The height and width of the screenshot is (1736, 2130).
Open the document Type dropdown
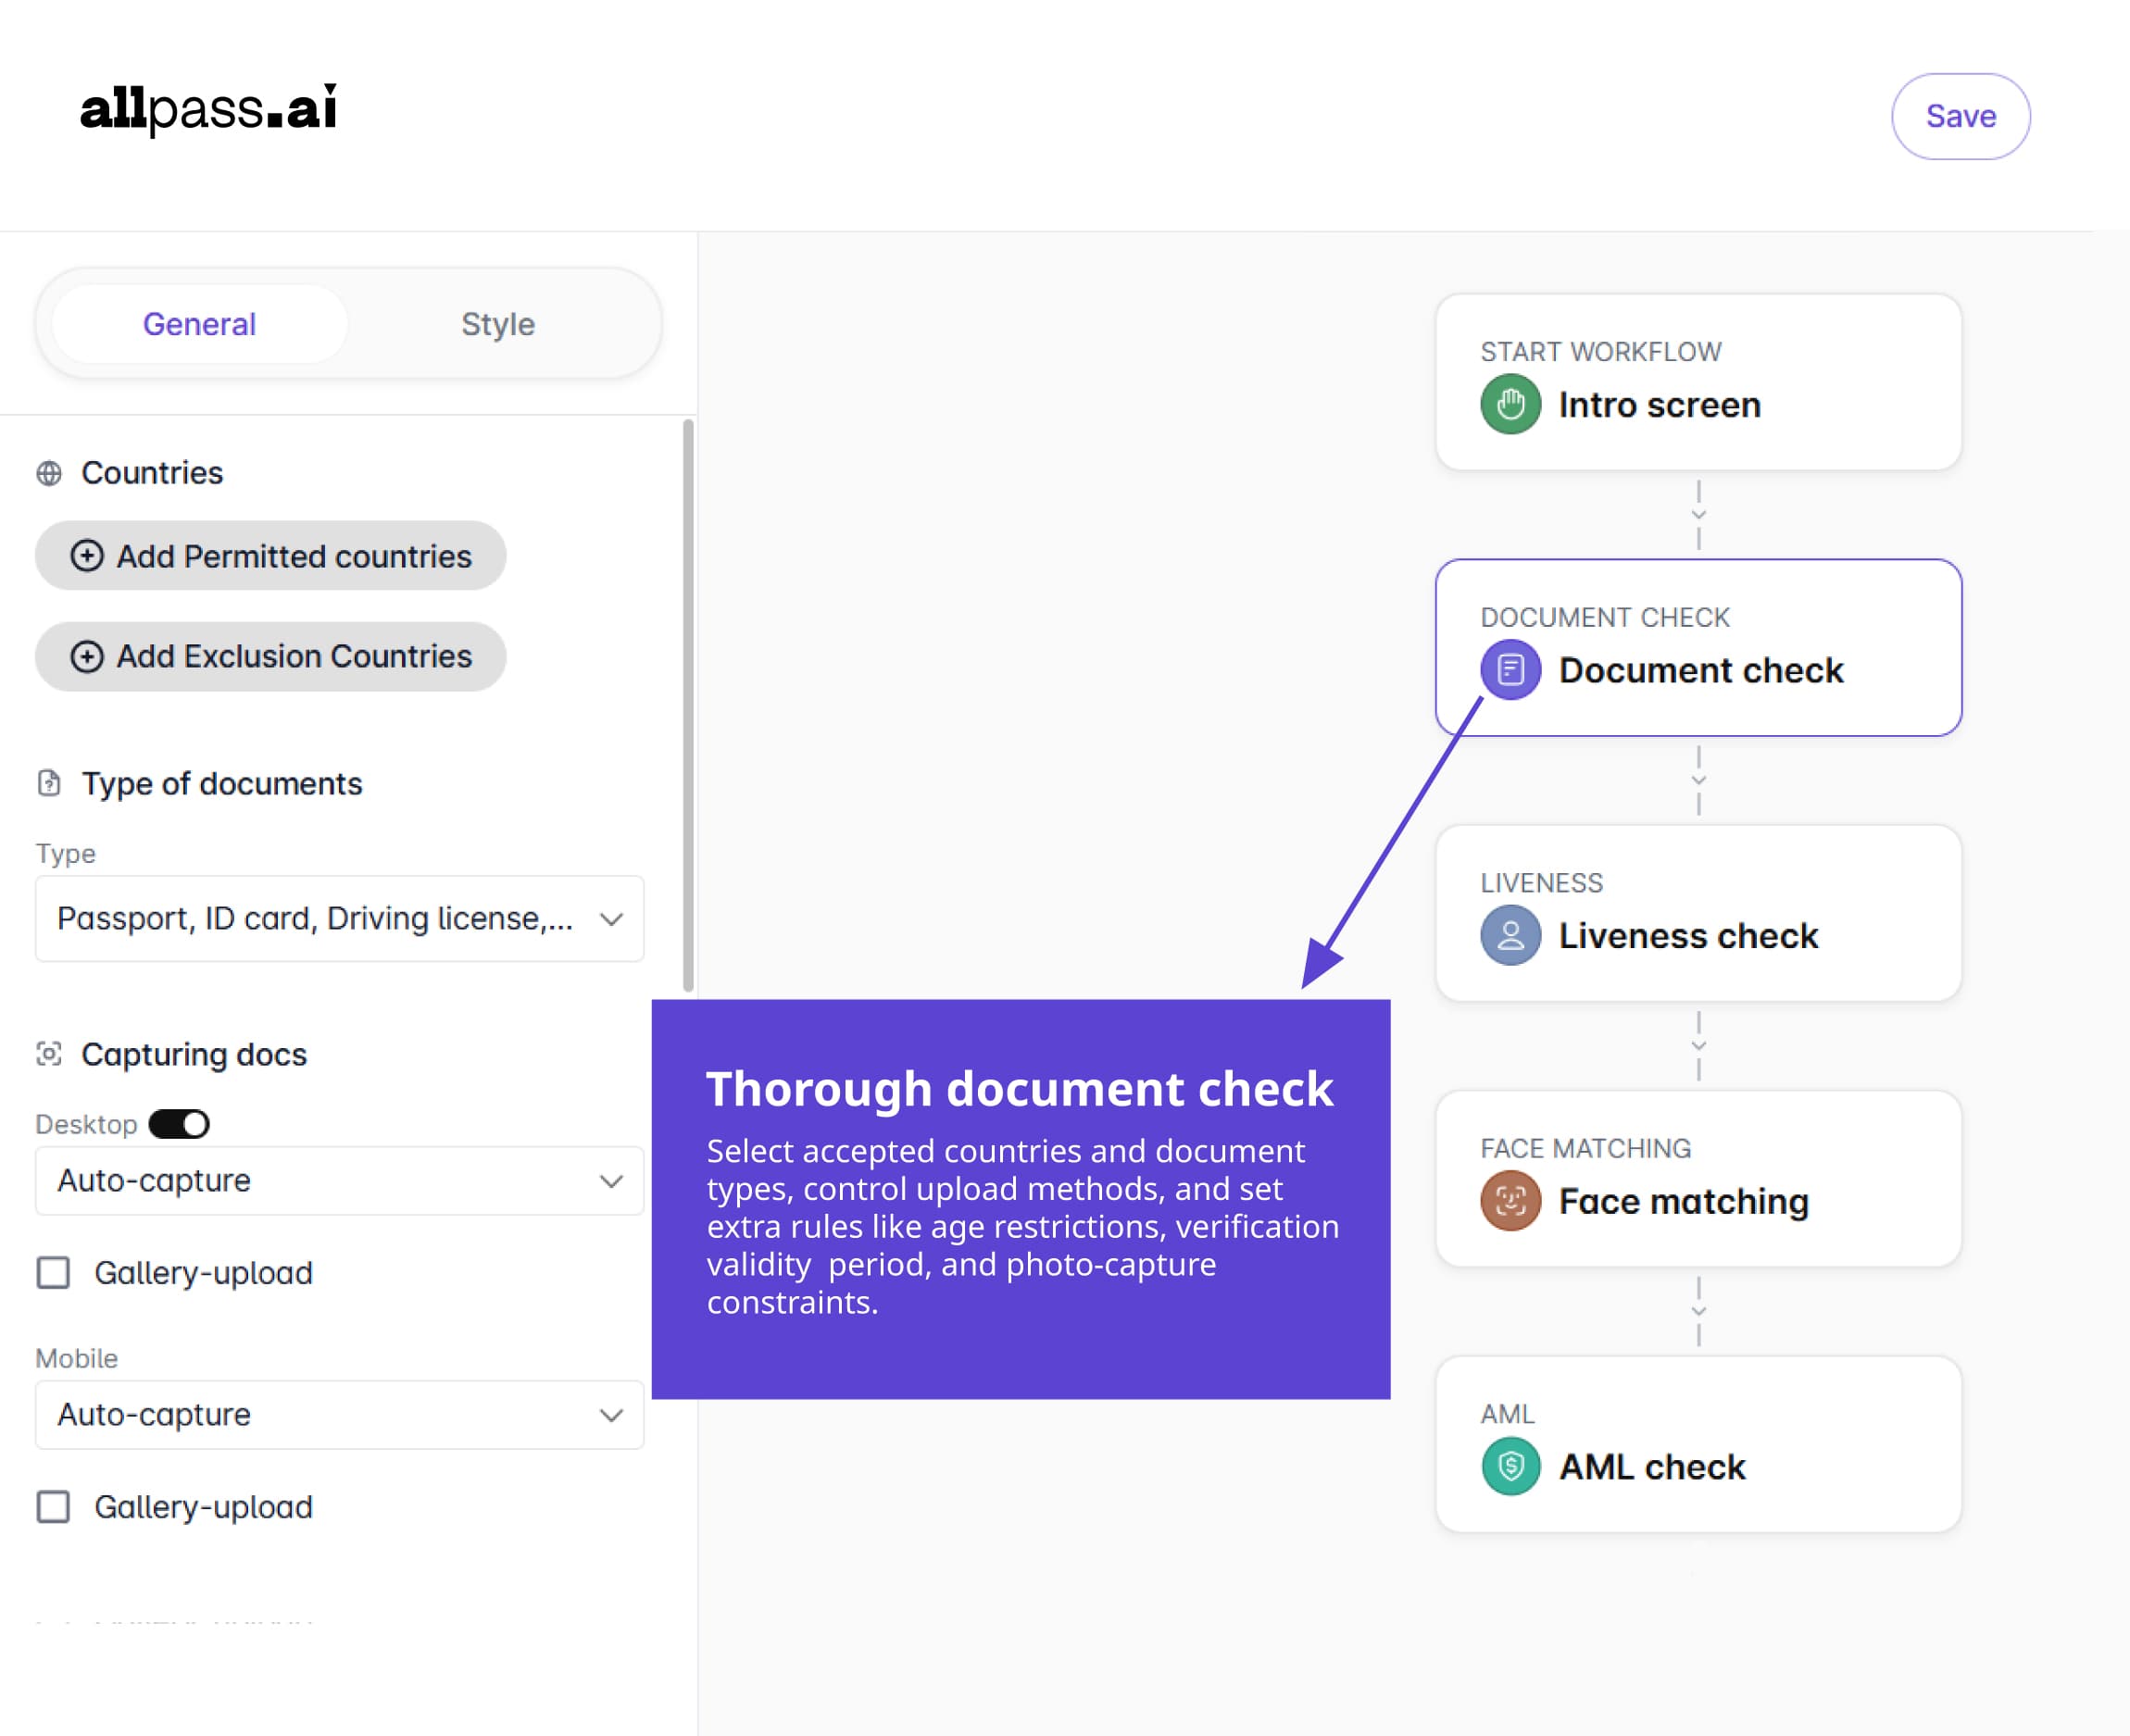(x=339, y=918)
